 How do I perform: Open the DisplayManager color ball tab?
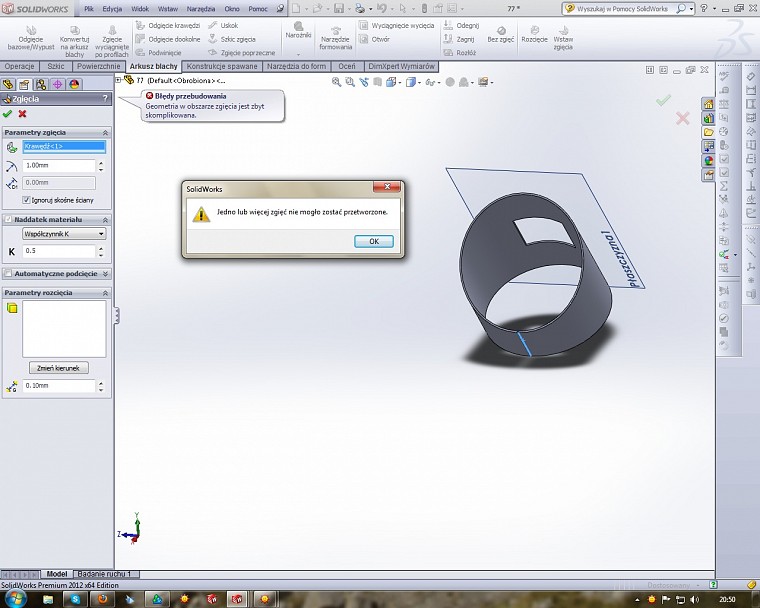(x=74, y=84)
